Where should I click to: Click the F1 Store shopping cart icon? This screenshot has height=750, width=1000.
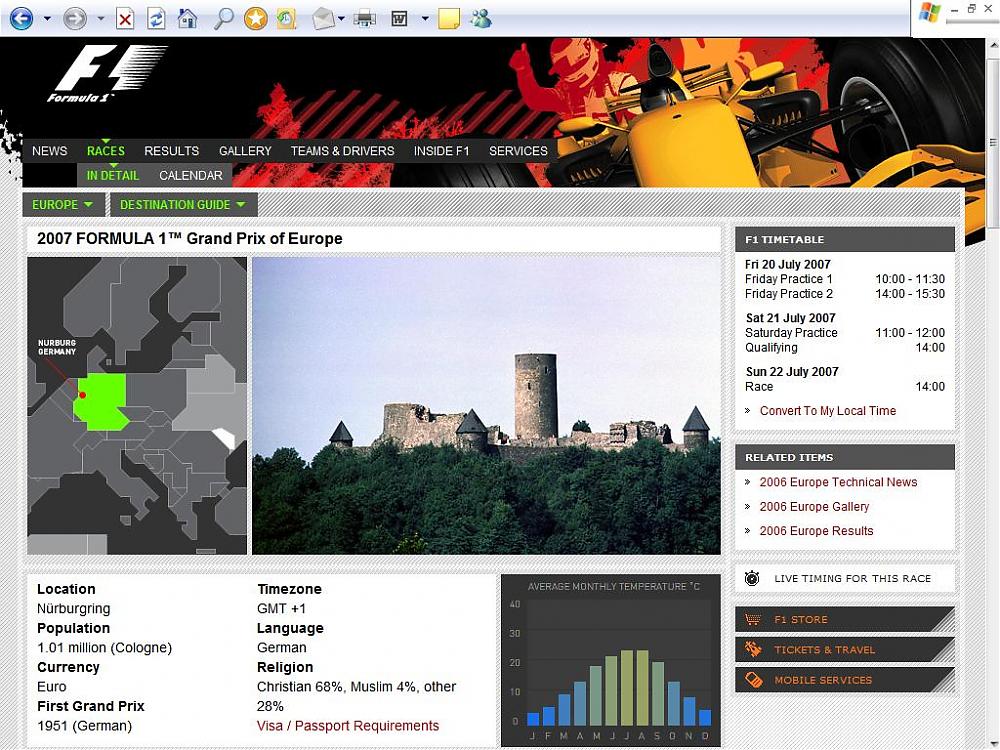(x=753, y=620)
